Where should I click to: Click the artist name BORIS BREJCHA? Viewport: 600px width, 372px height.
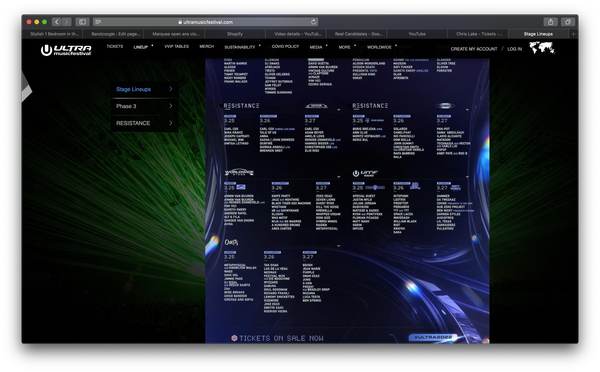(x=365, y=129)
